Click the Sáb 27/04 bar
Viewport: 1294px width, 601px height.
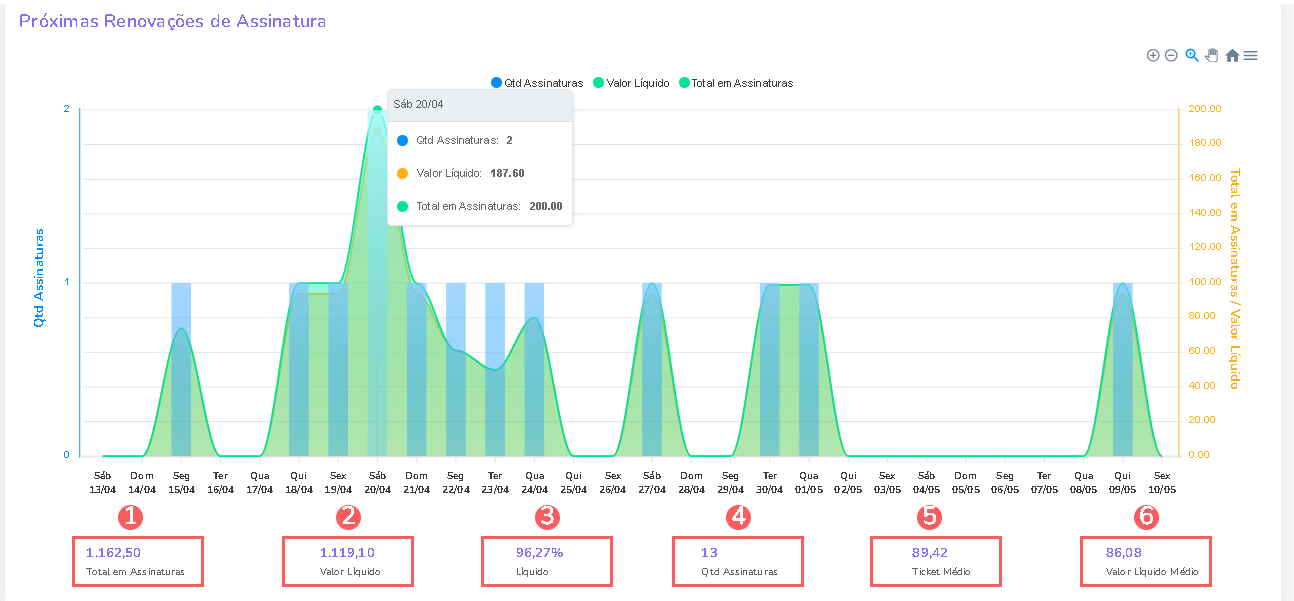(x=652, y=369)
